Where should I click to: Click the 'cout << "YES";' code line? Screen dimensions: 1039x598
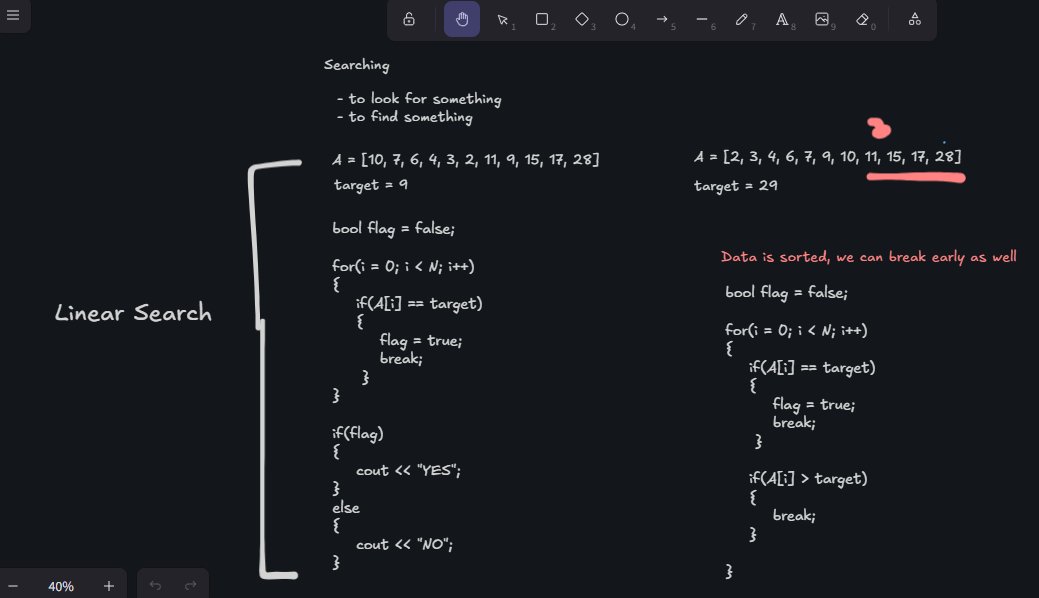(408, 470)
